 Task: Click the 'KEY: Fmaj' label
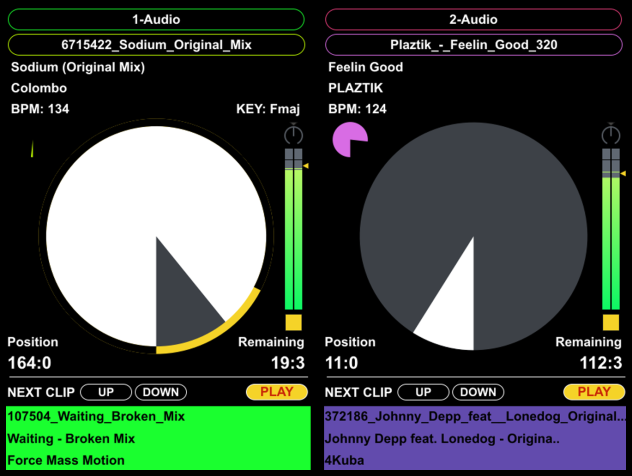tap(268, 109)
